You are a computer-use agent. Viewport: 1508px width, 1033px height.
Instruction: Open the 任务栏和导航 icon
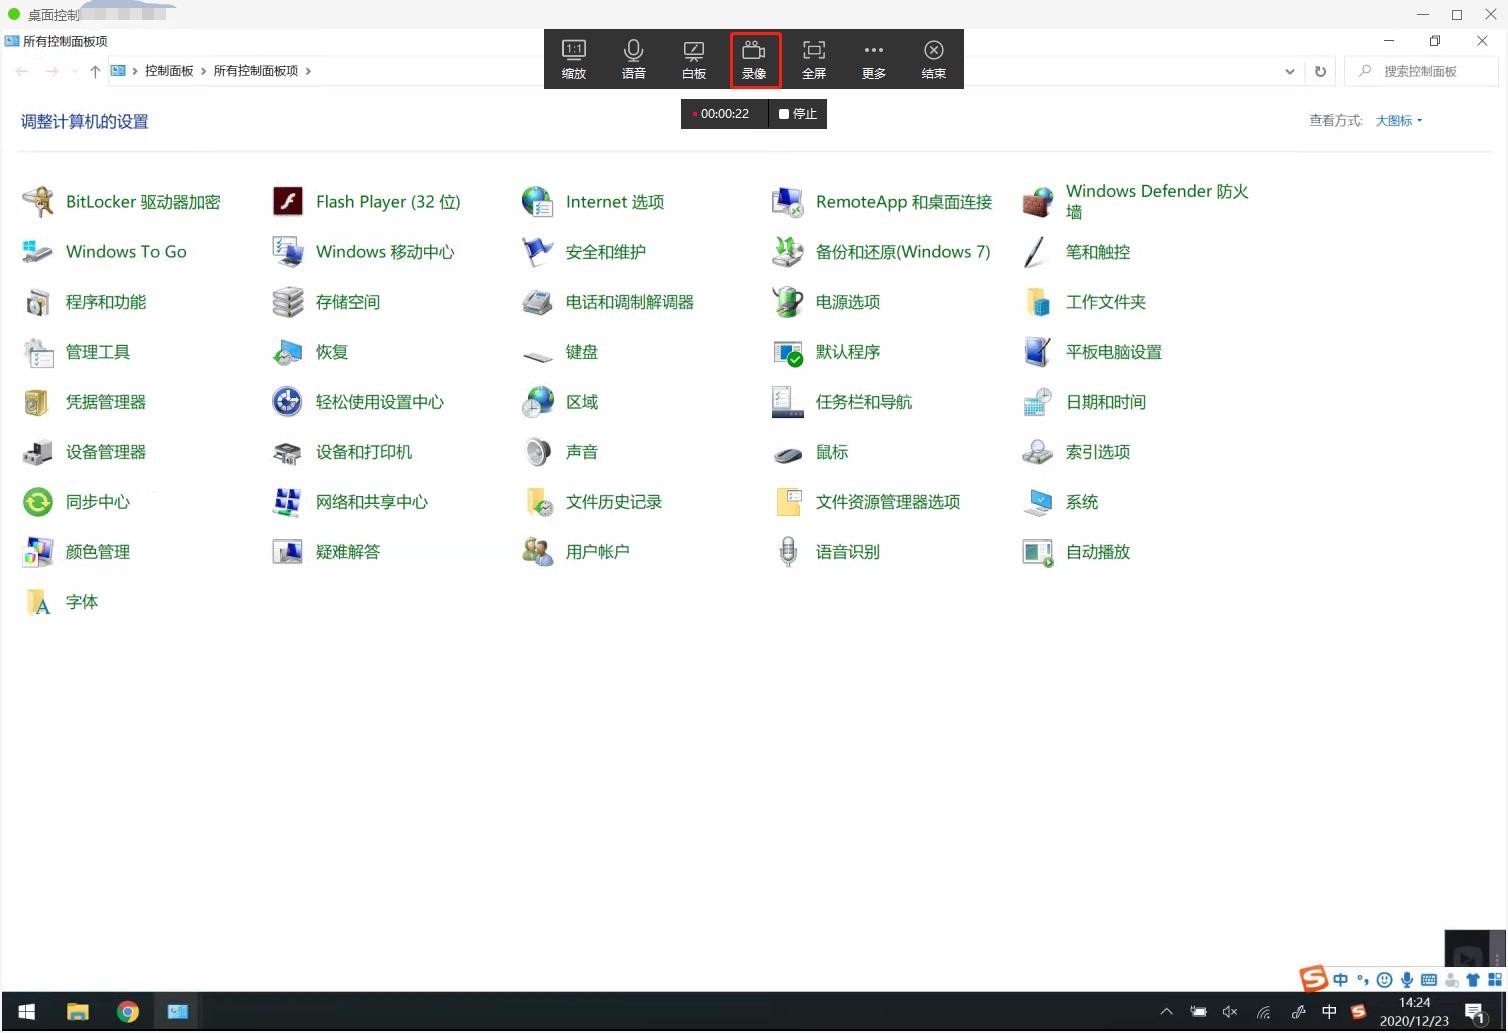click(788, 402)
